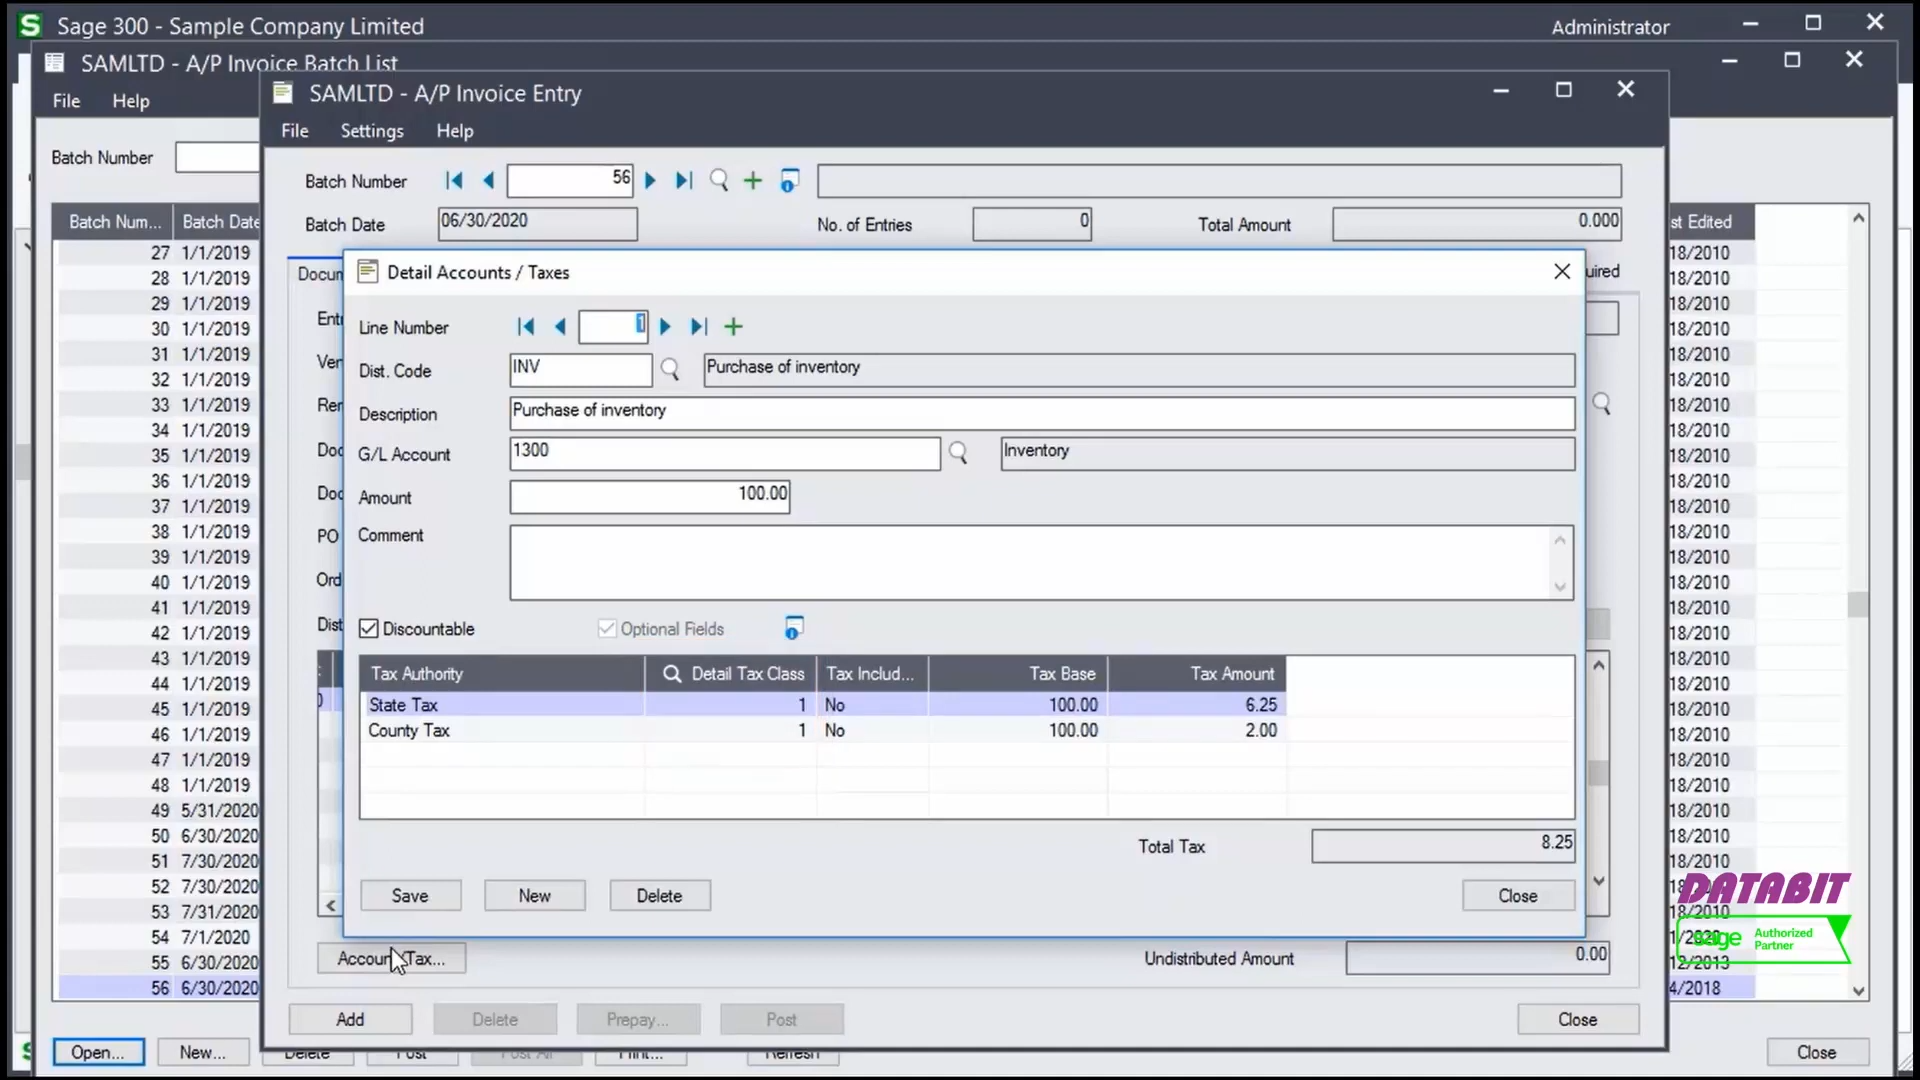This screenshot has width=1920, height=1080.
Task: Toggle the Optional Fields checkbox
Action: coord(607,628)
